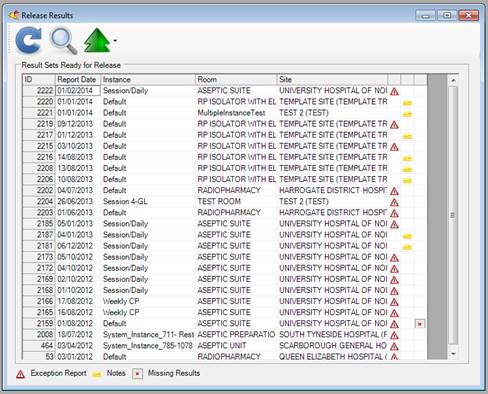This screenshot has width=488, height=394.
Task: Open exception report for ID 2169
Action: tap(394, 280)
